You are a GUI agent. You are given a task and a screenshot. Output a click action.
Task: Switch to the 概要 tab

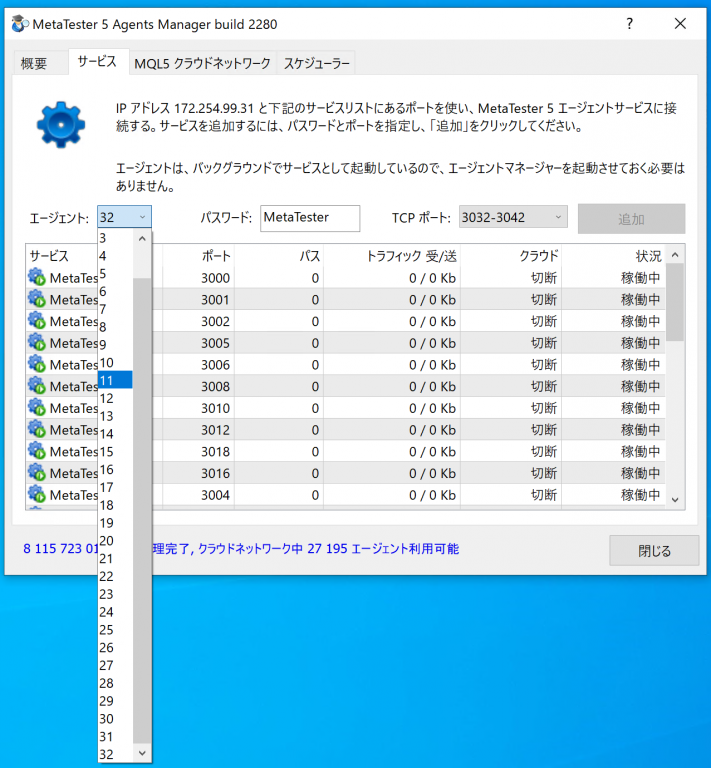(x=34, y=63)
